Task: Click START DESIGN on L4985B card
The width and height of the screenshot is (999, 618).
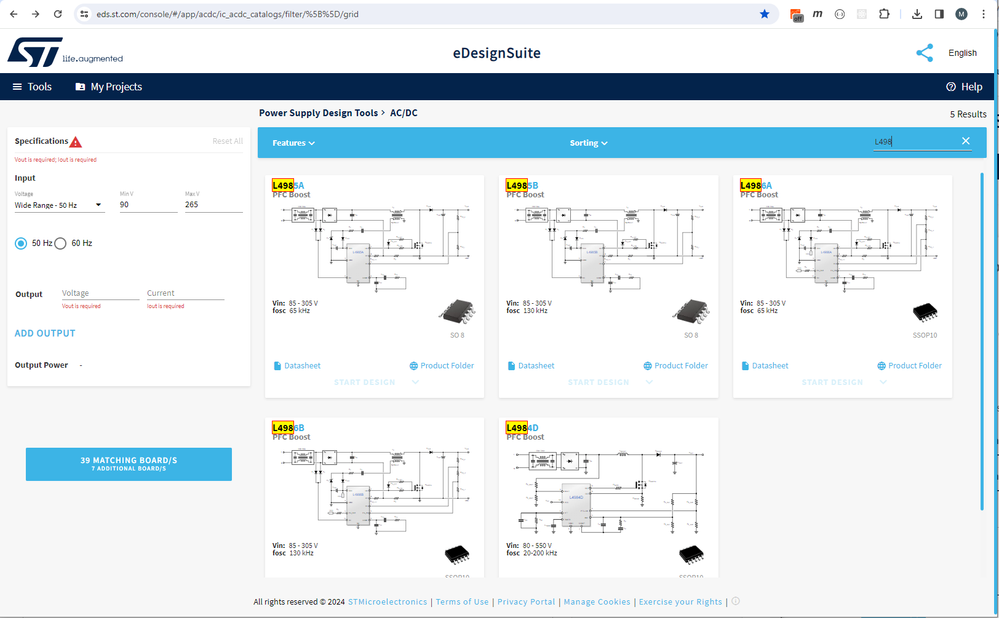Action: click(598, 382)
